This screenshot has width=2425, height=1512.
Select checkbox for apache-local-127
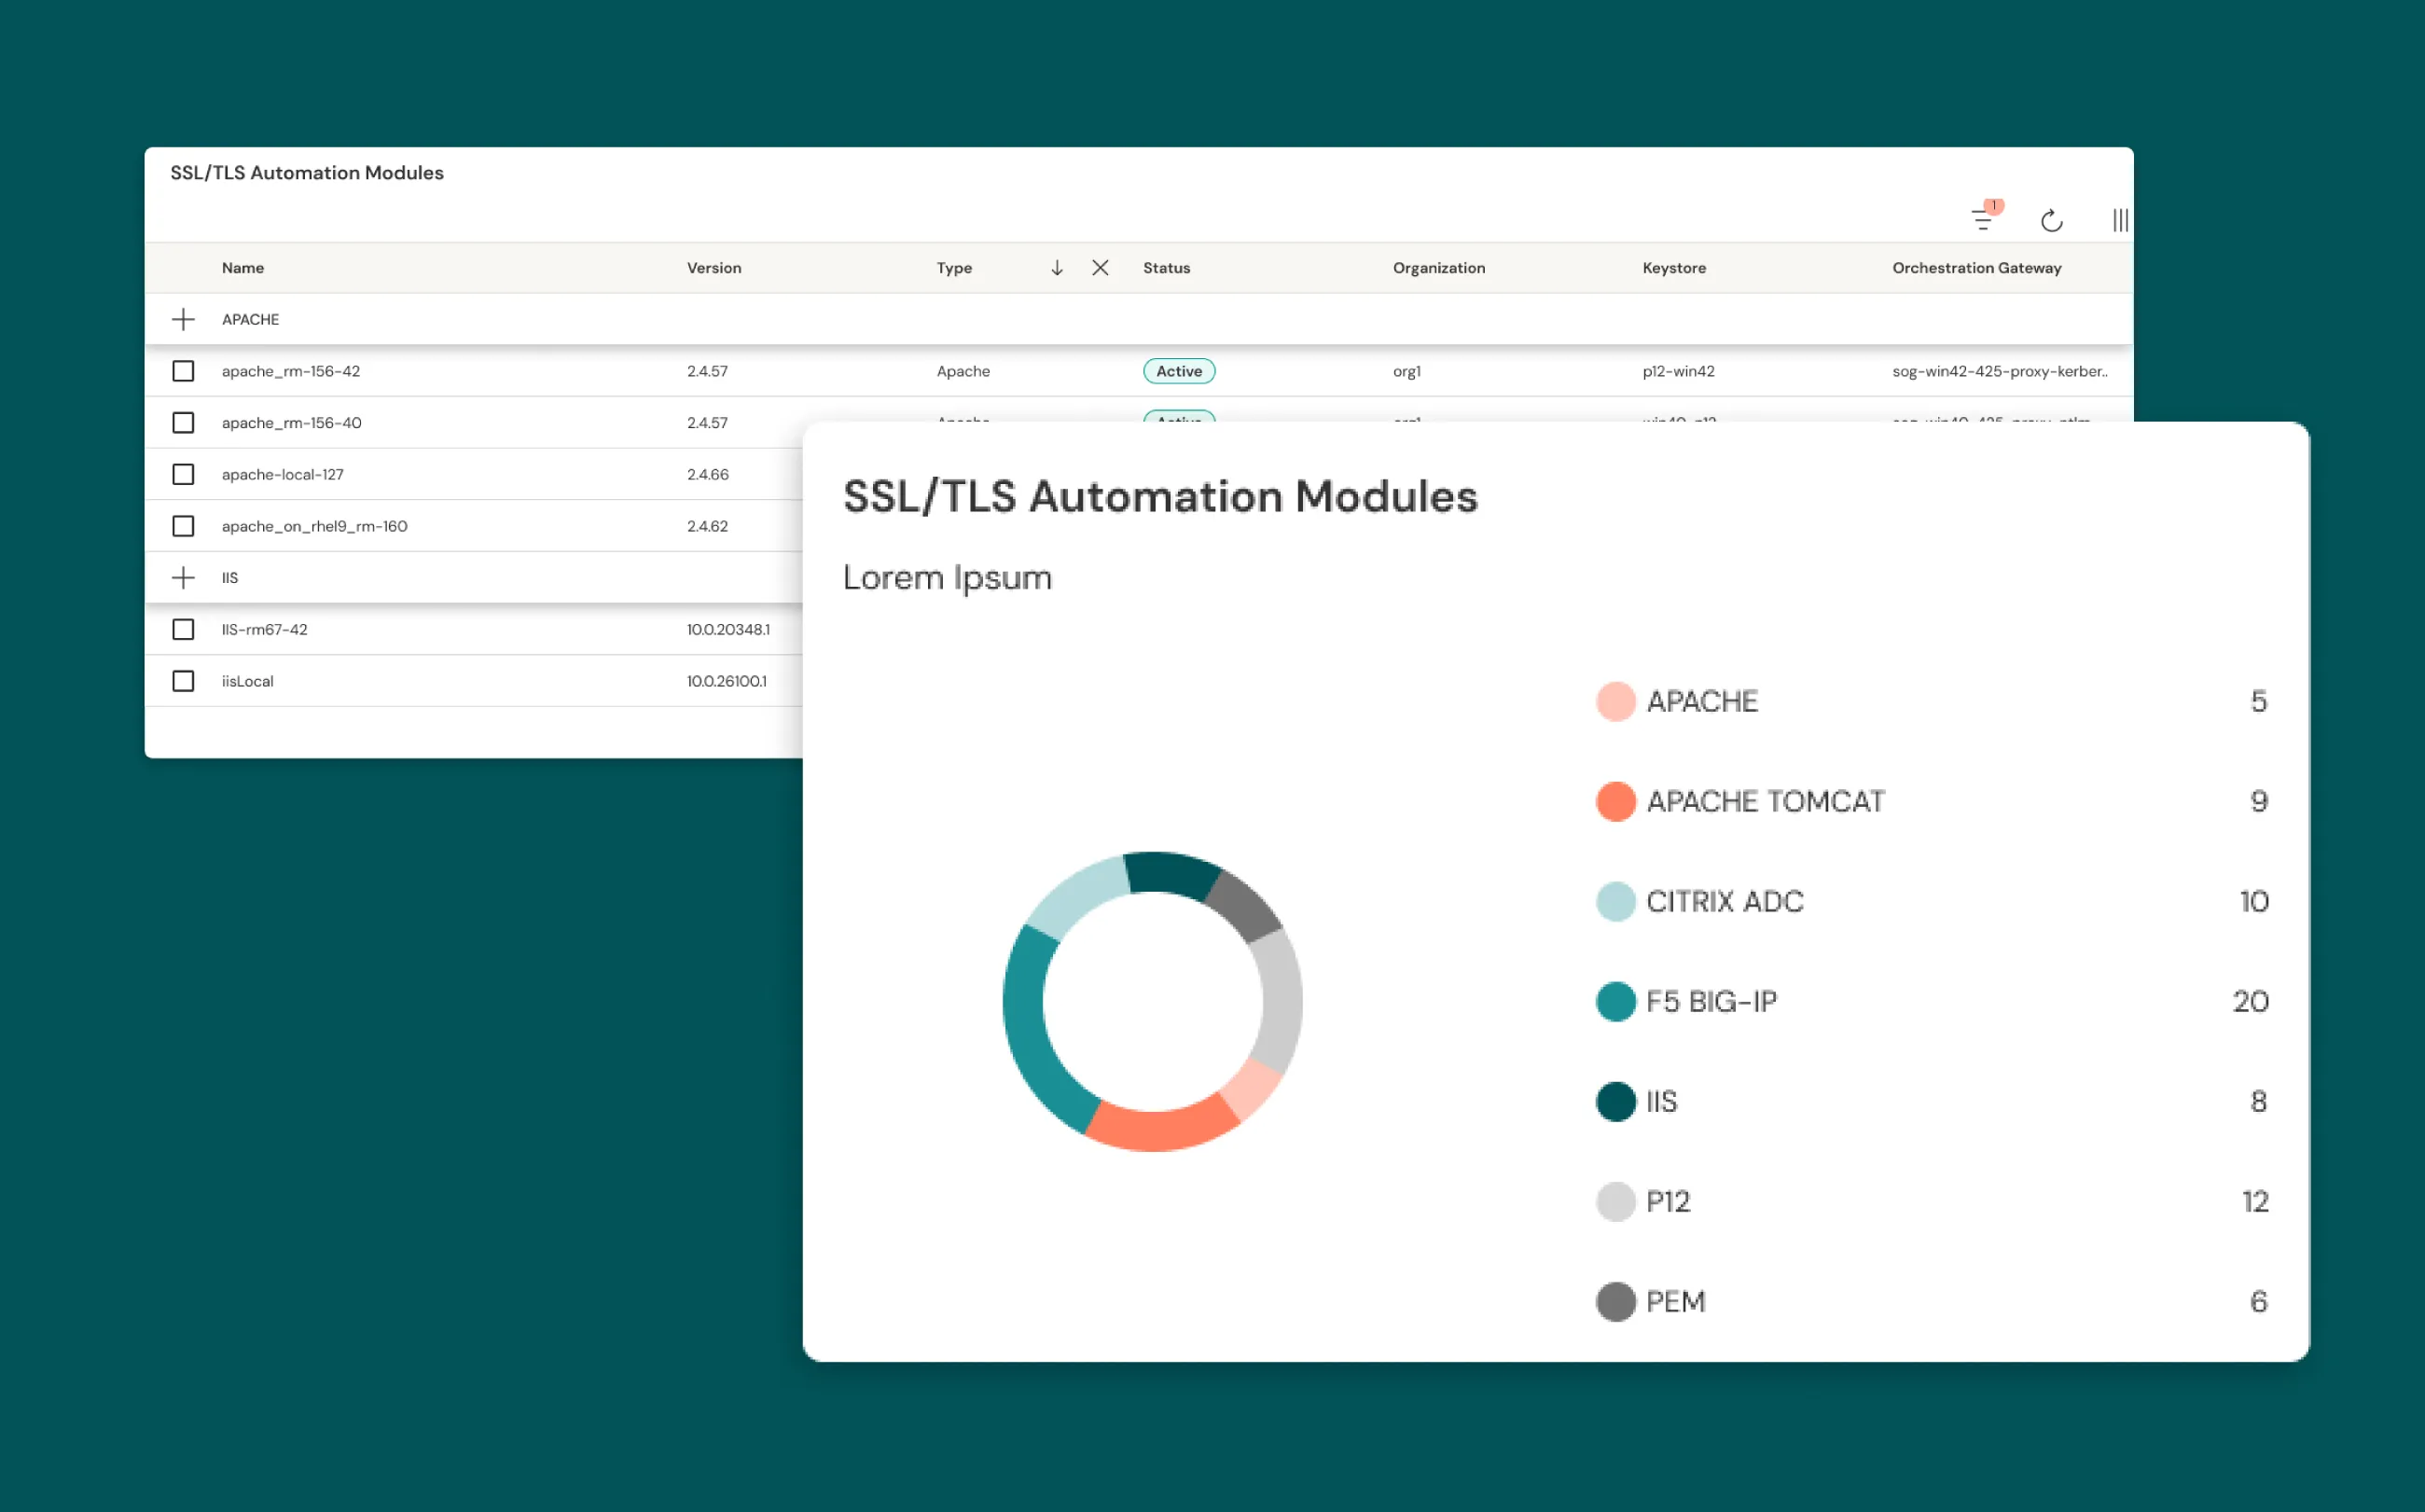click(183, 474)
